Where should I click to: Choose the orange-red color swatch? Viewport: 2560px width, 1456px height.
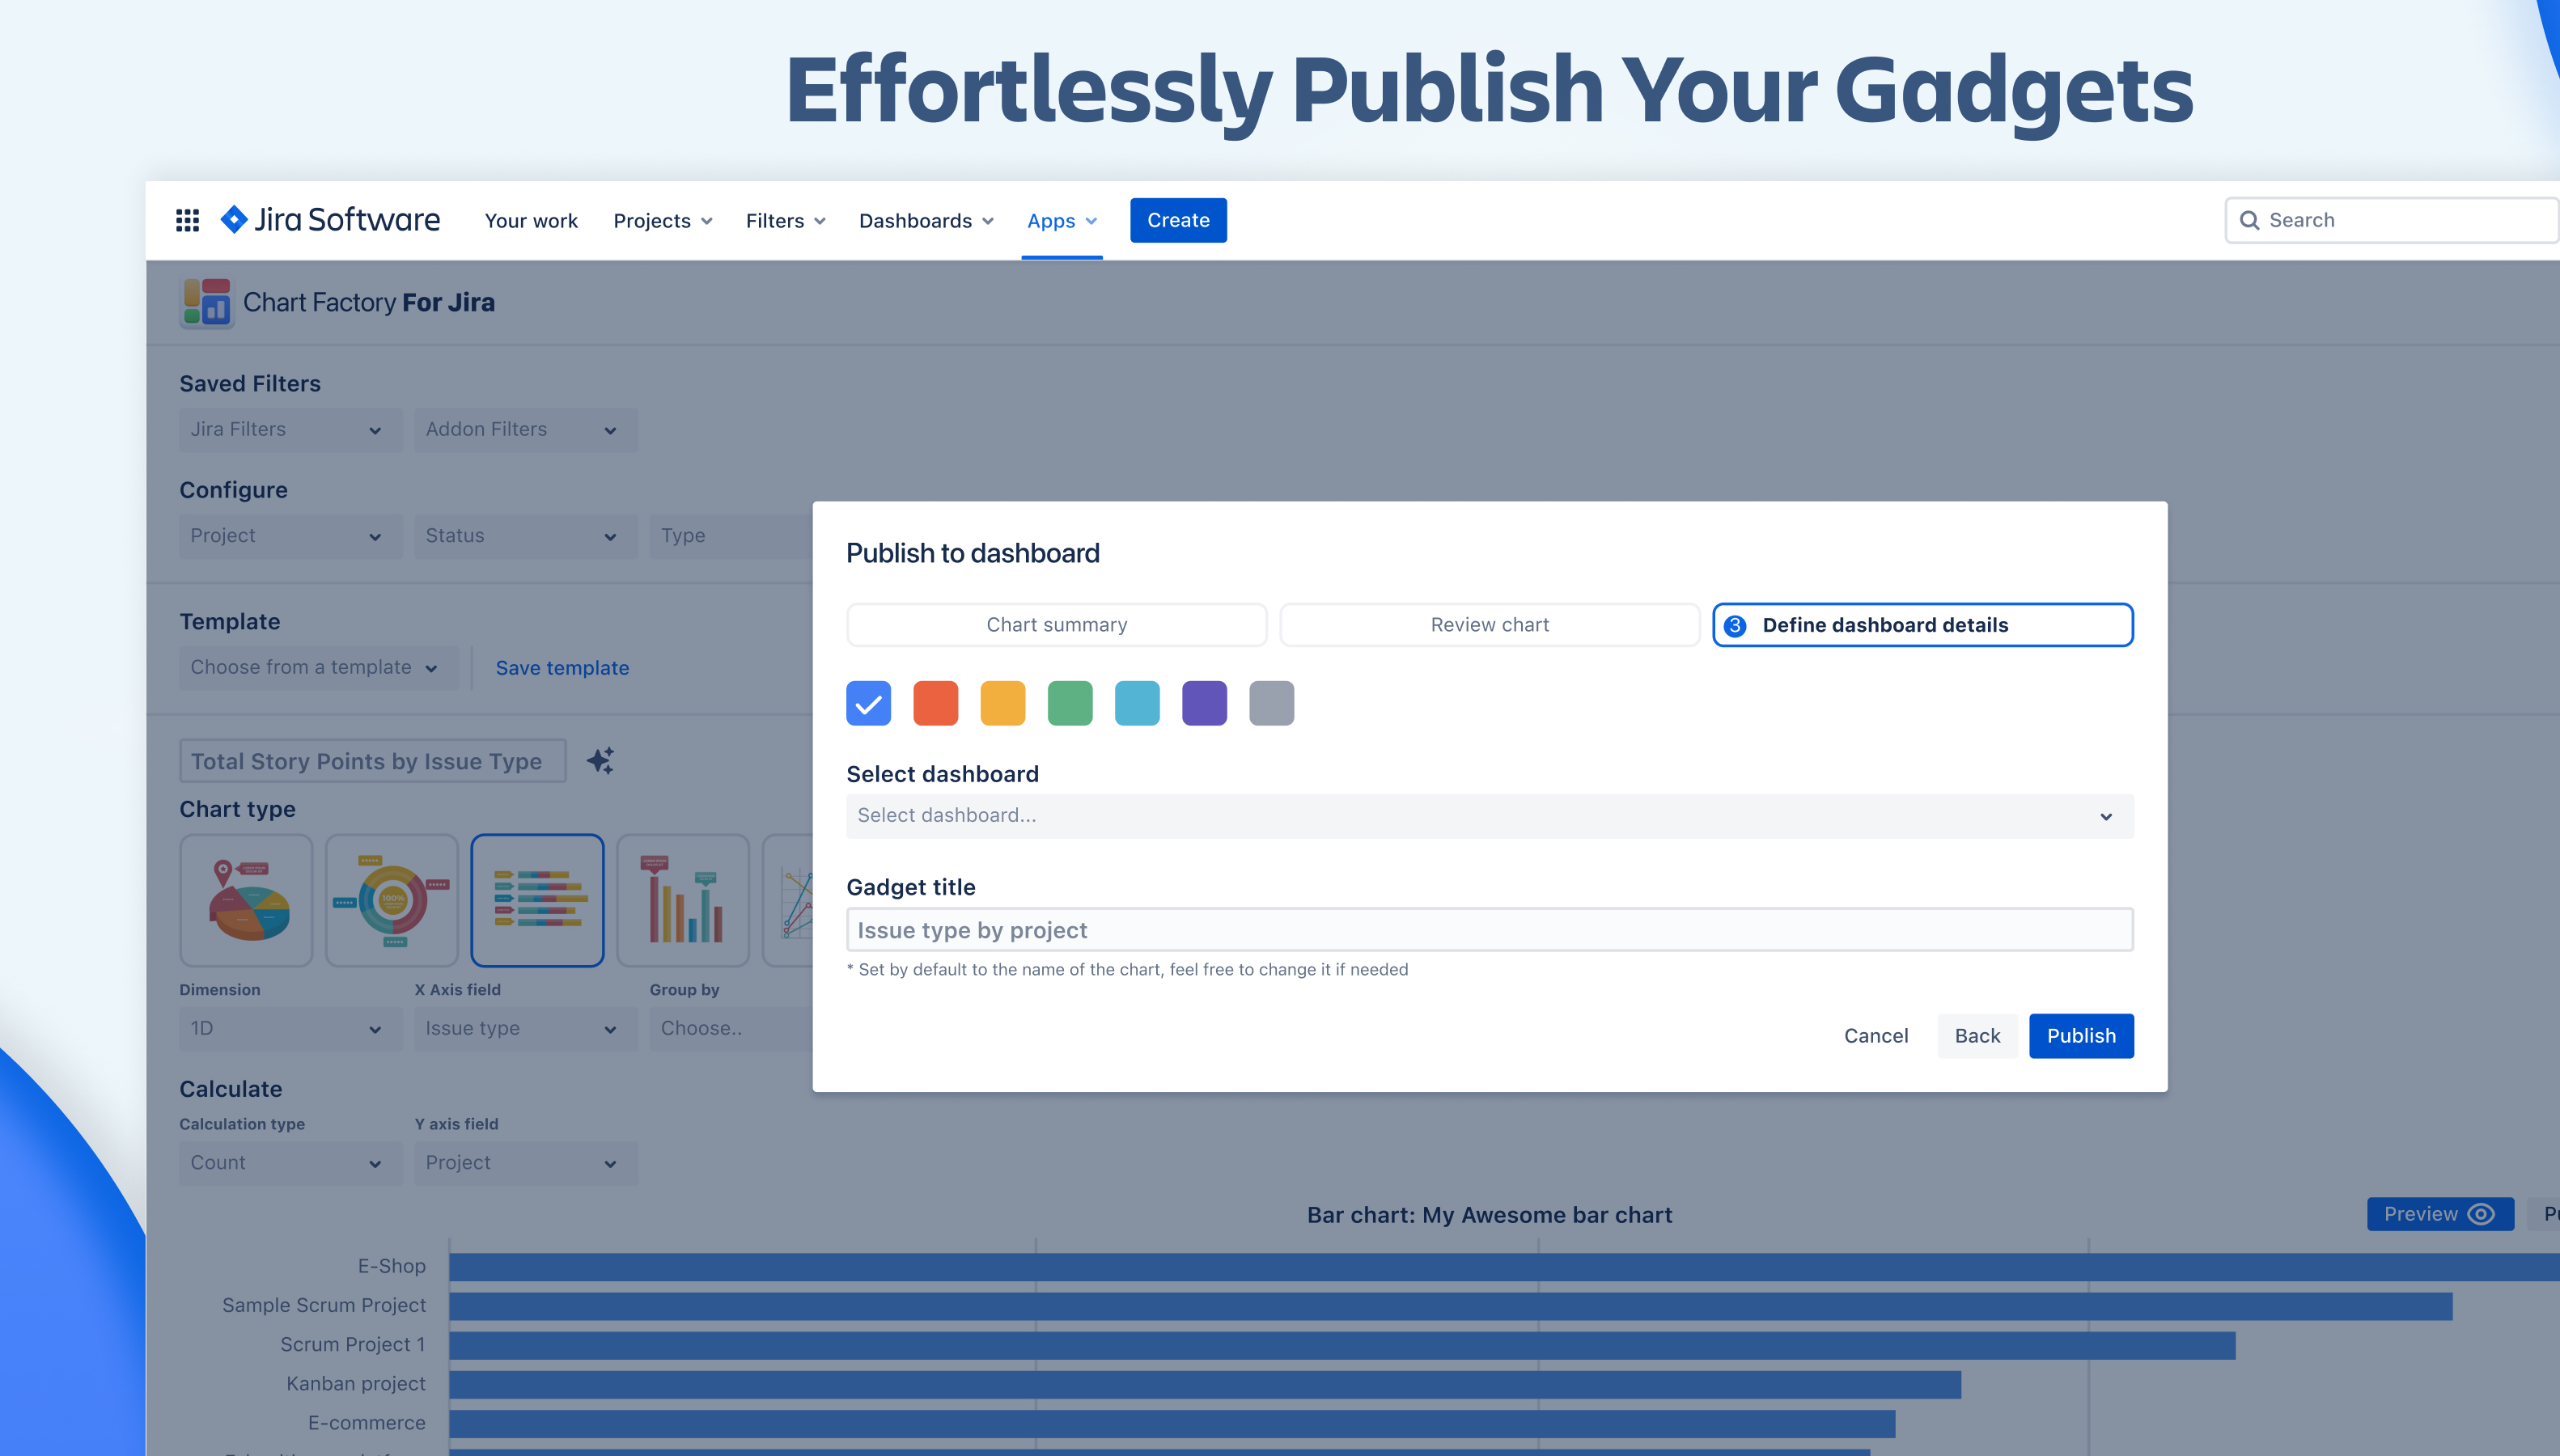point(935,703)
